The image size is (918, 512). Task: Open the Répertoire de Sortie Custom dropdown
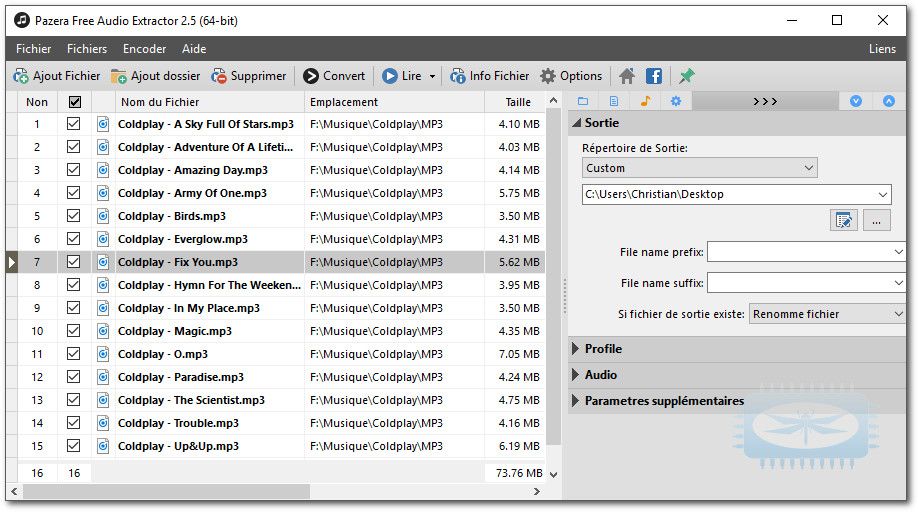click(x=700, y=168)
